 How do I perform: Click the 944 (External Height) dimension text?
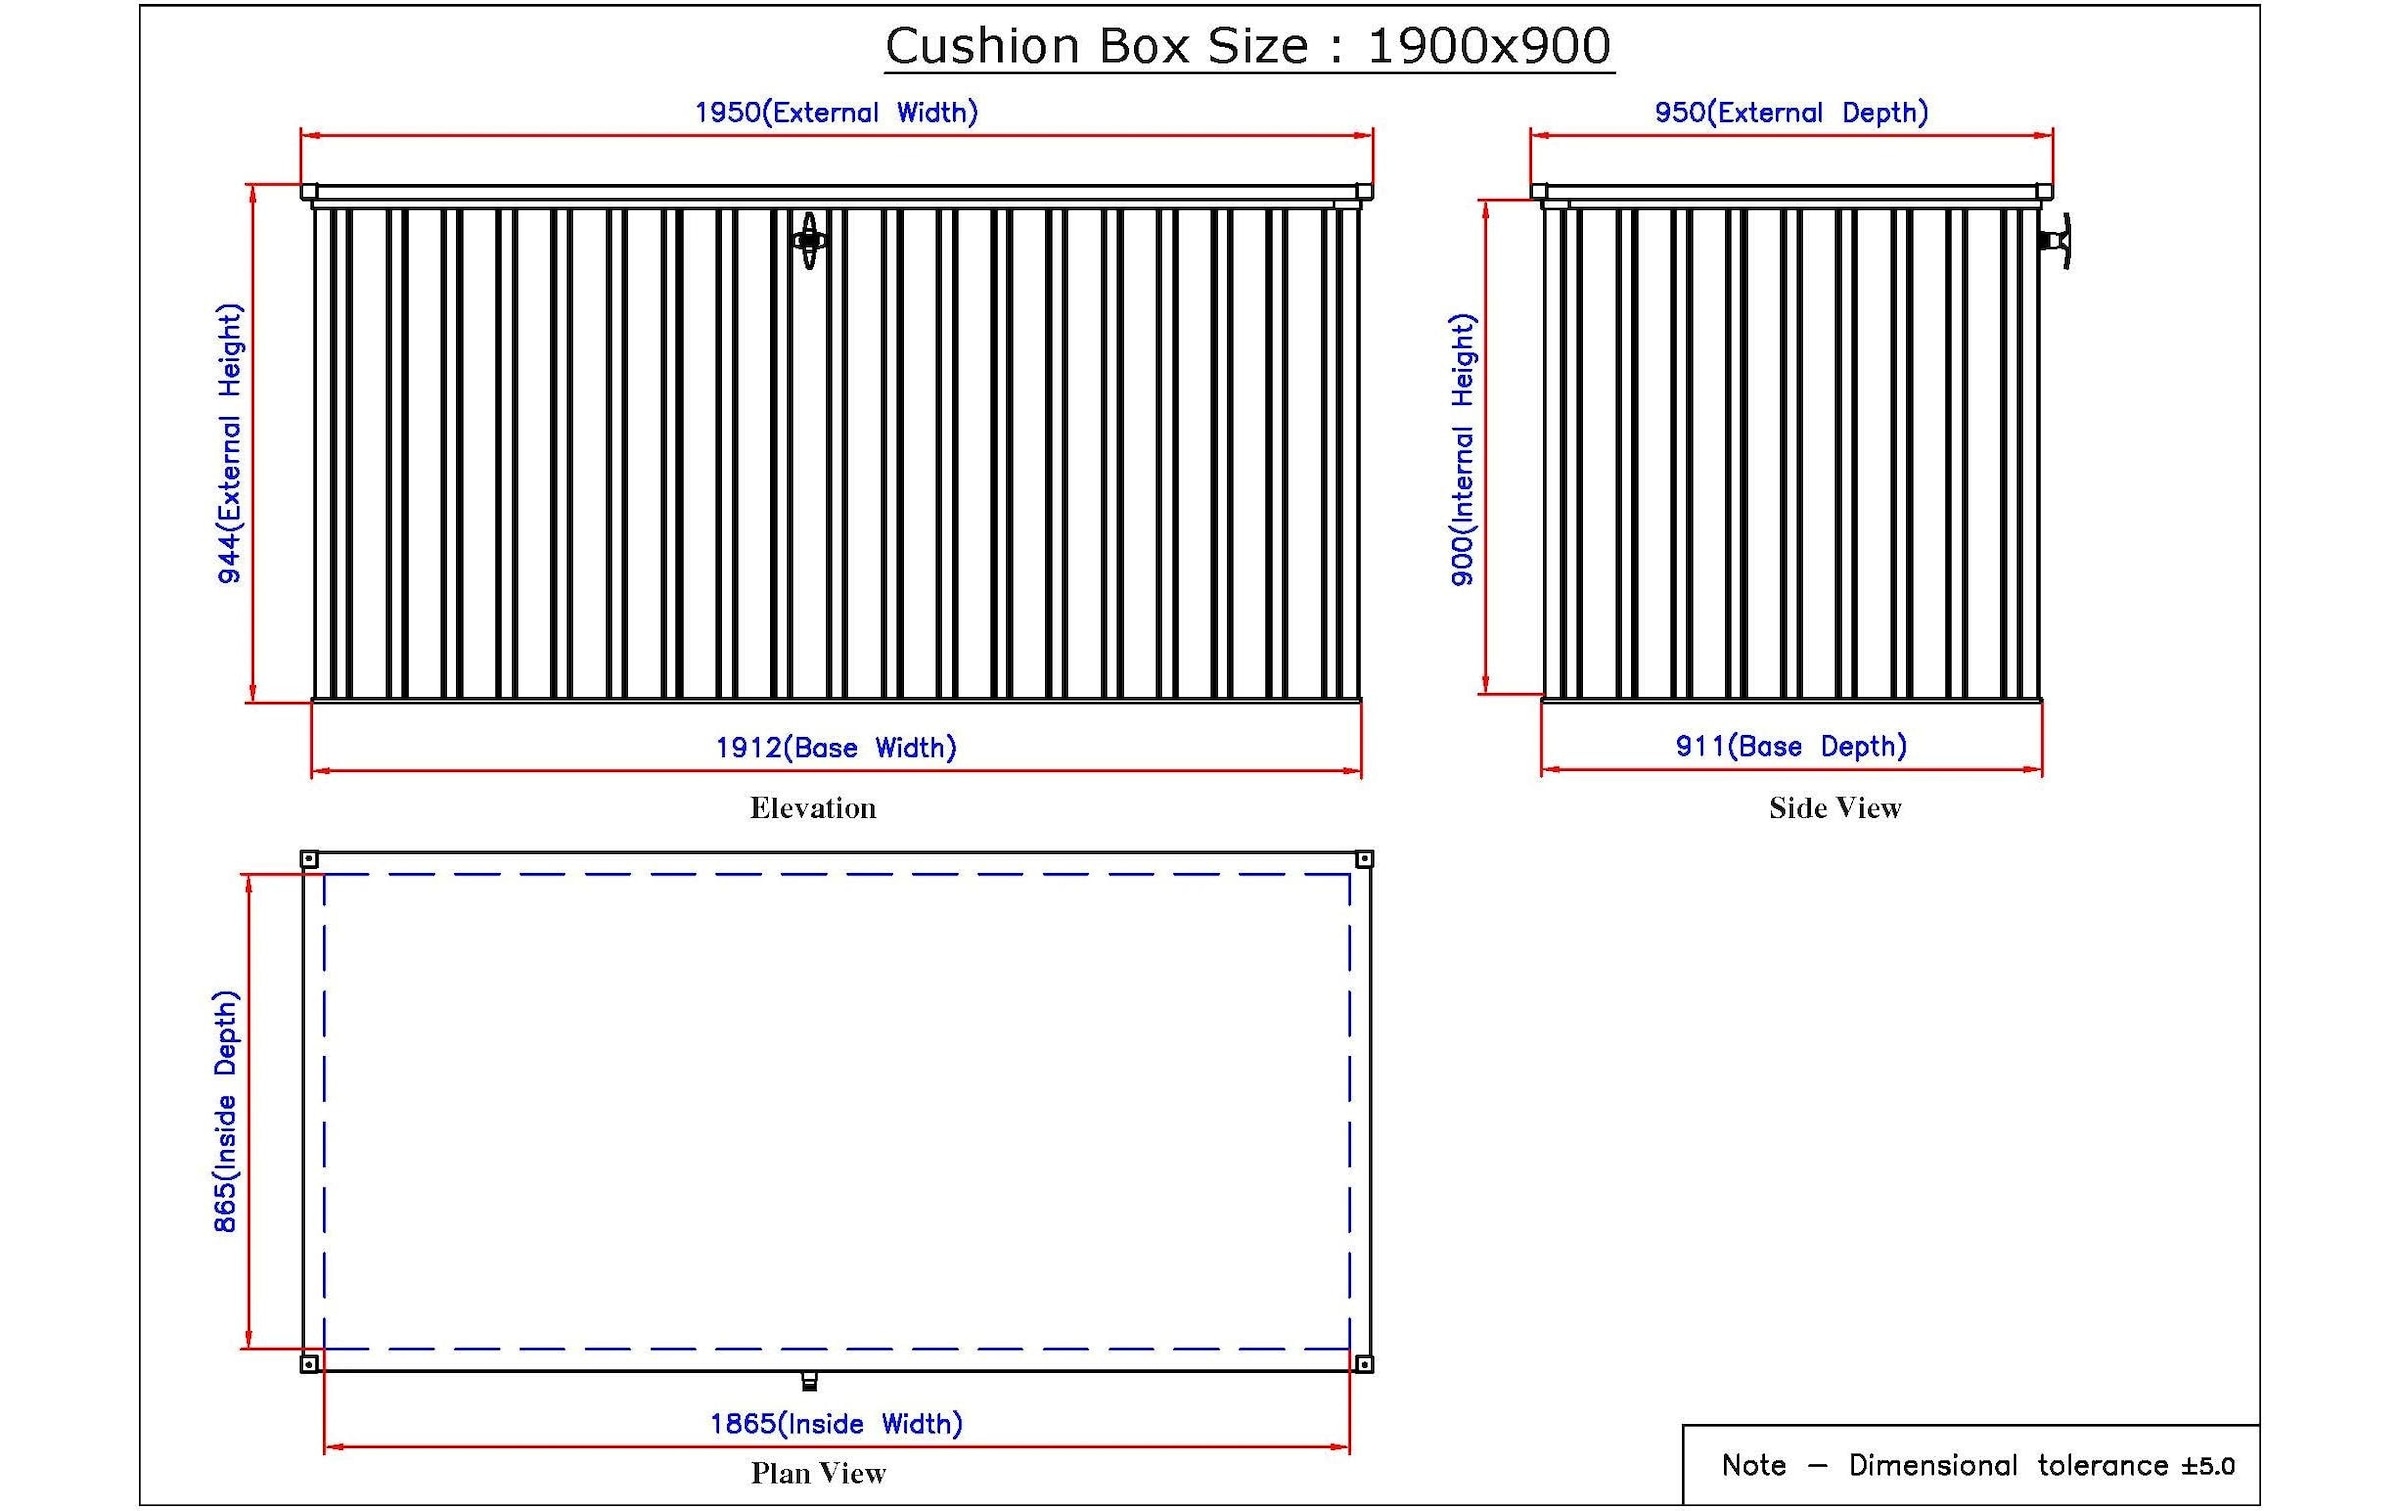click(229, 443)
